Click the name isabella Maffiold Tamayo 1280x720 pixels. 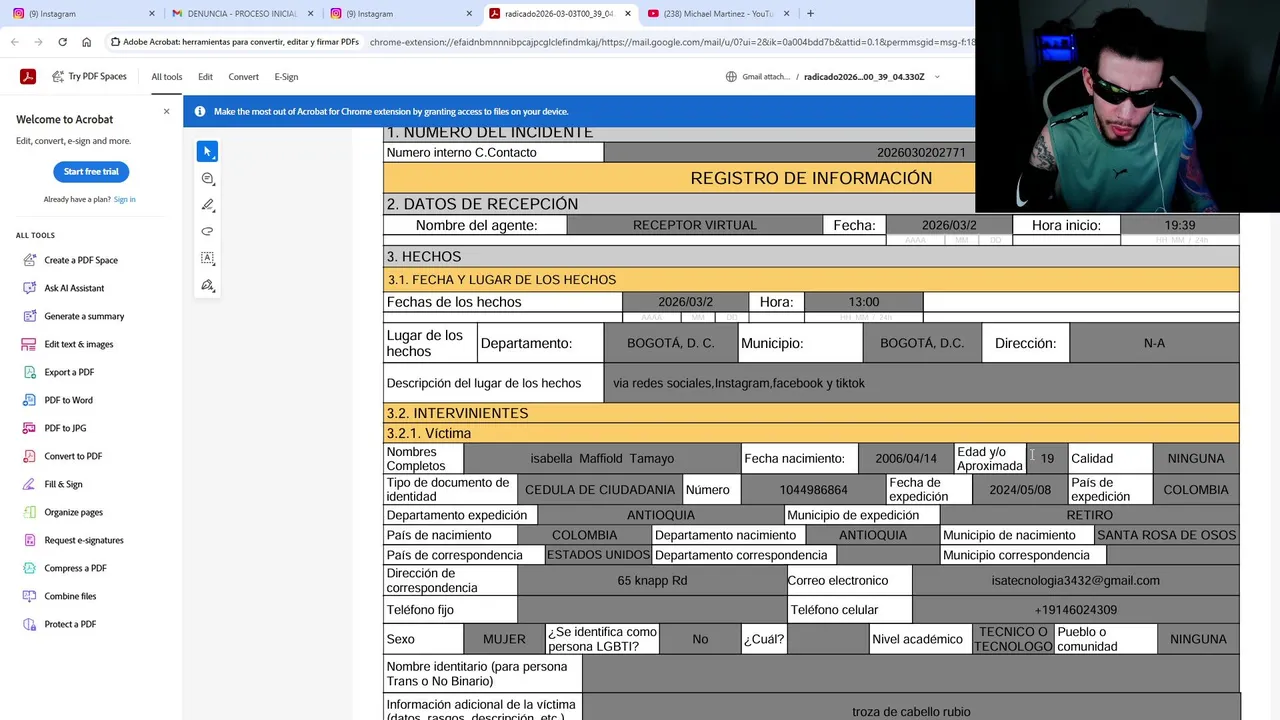coord(602,459)
